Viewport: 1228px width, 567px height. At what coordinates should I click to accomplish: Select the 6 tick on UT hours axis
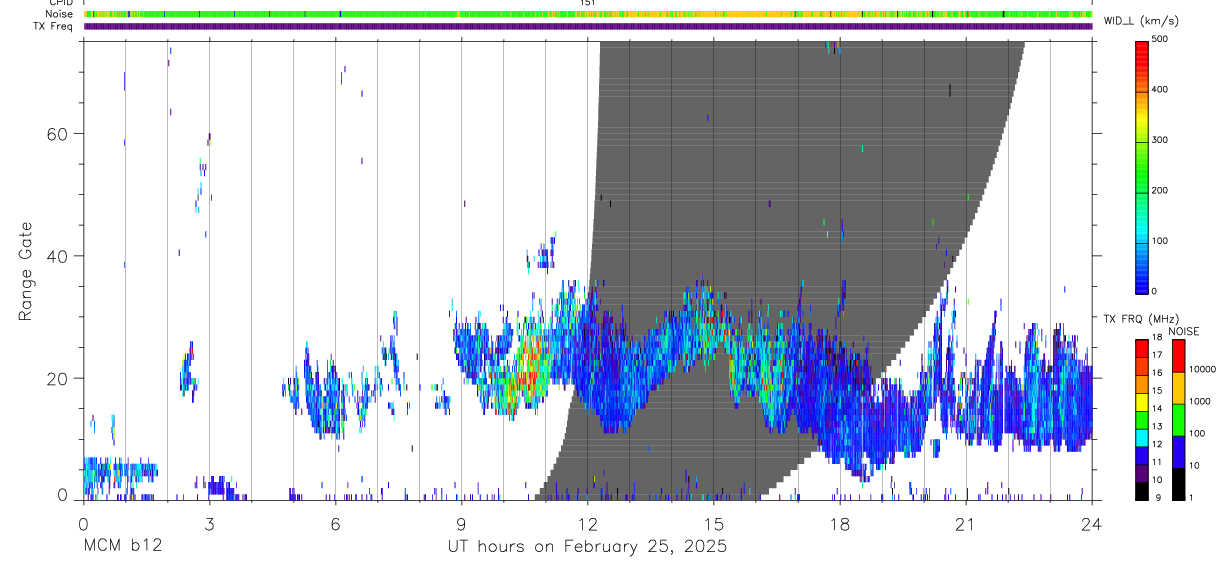[335, 523]
